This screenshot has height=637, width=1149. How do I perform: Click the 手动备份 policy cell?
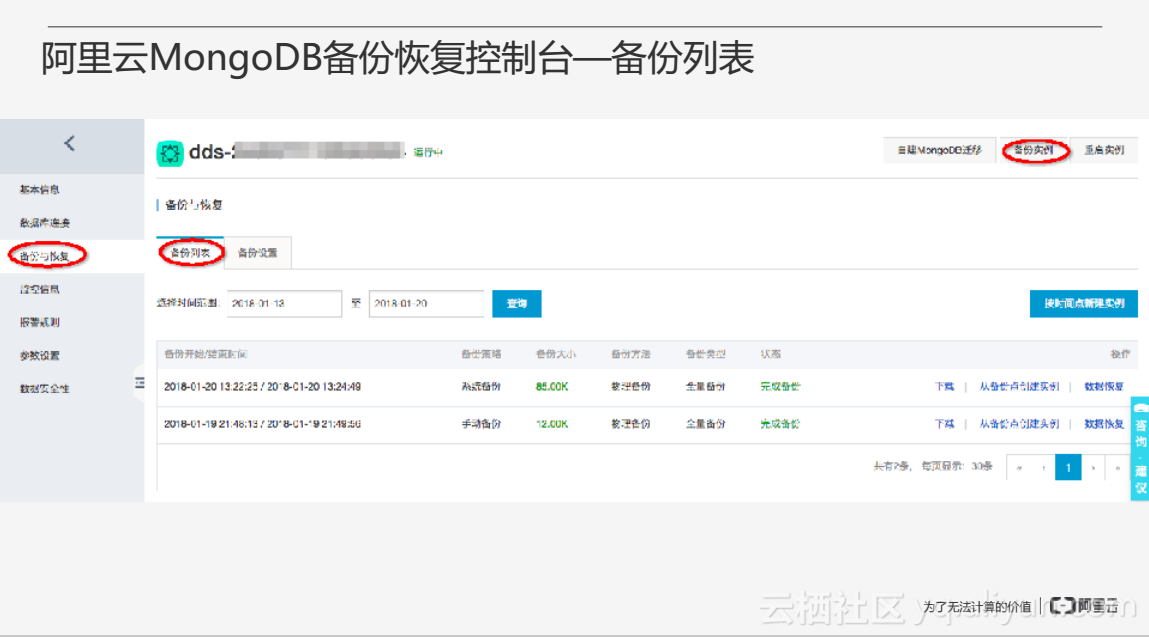click(481, 424)
